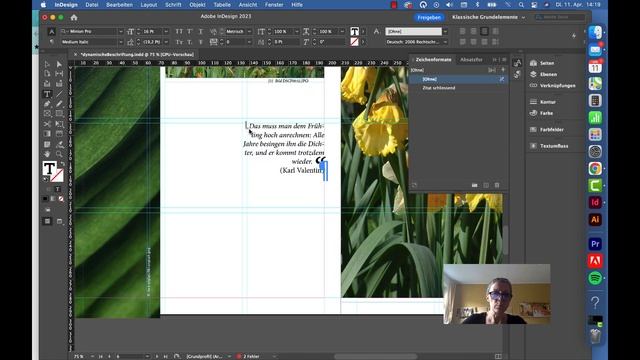Select the Direct Selection tool
This screenshot has height=360, width=640.
point(60,64)
